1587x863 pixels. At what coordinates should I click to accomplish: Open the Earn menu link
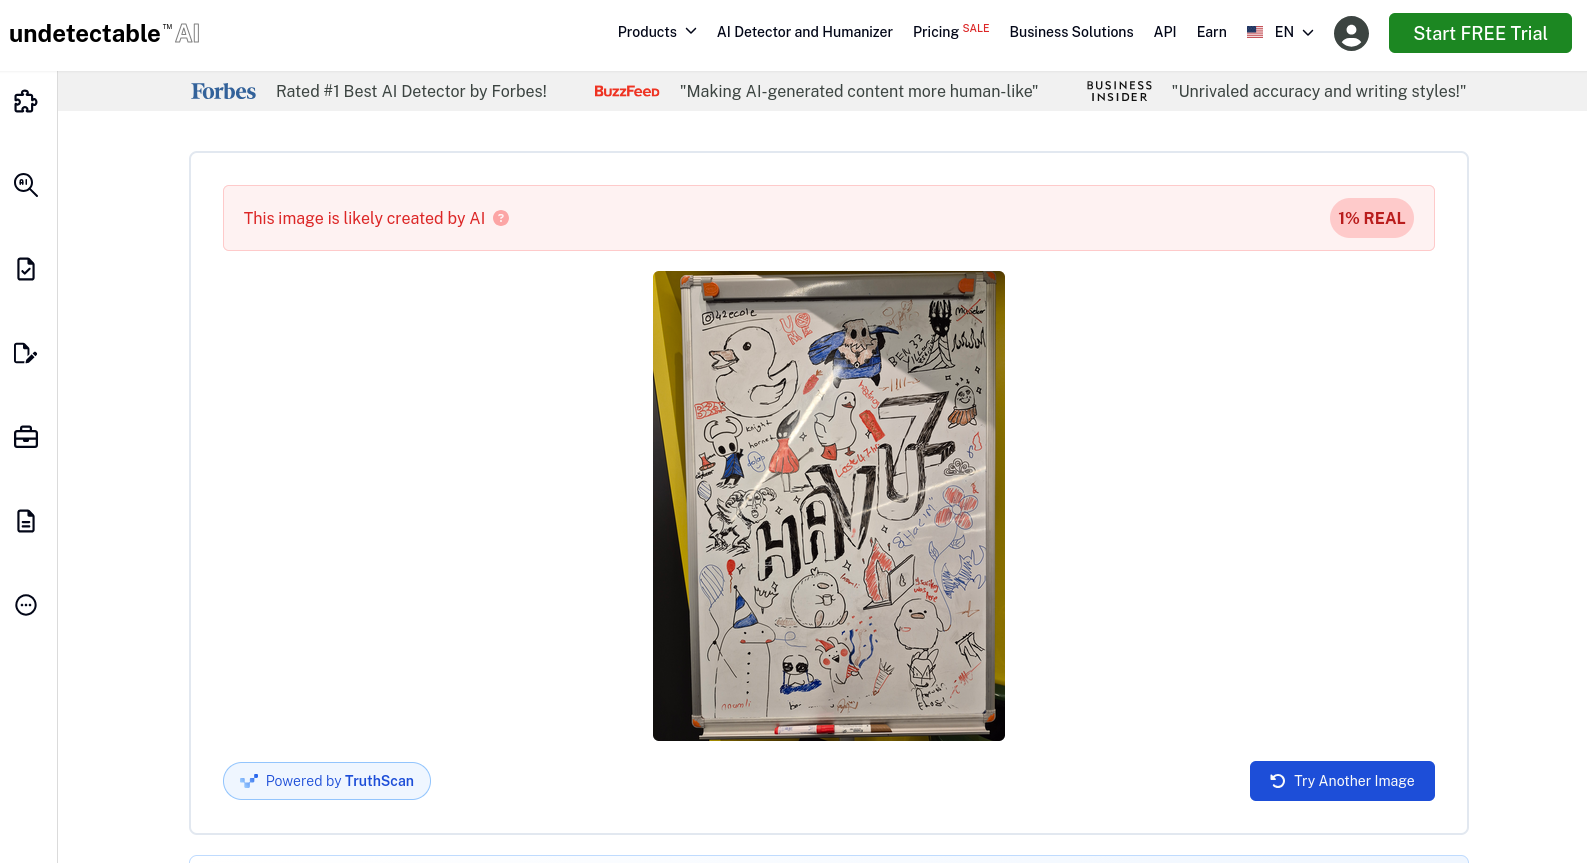click(1212, 32)
